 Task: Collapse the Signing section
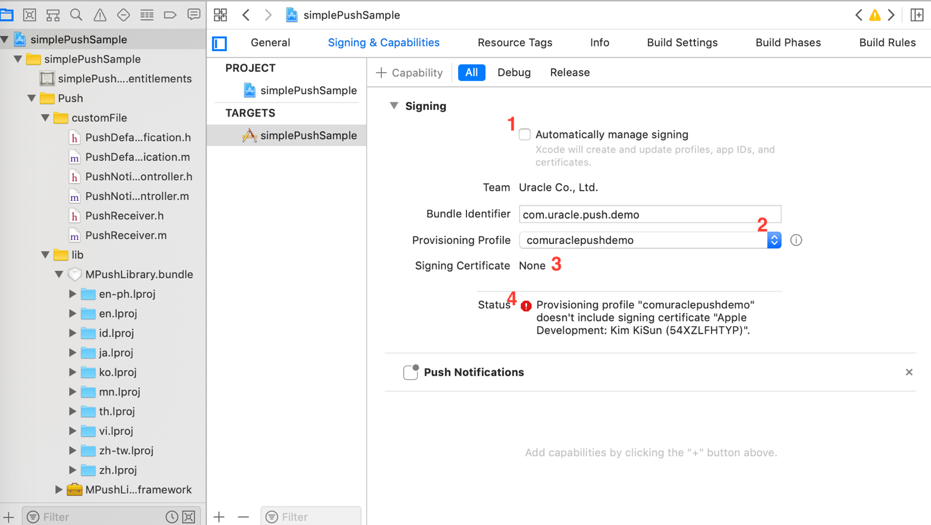click(394, 106)
